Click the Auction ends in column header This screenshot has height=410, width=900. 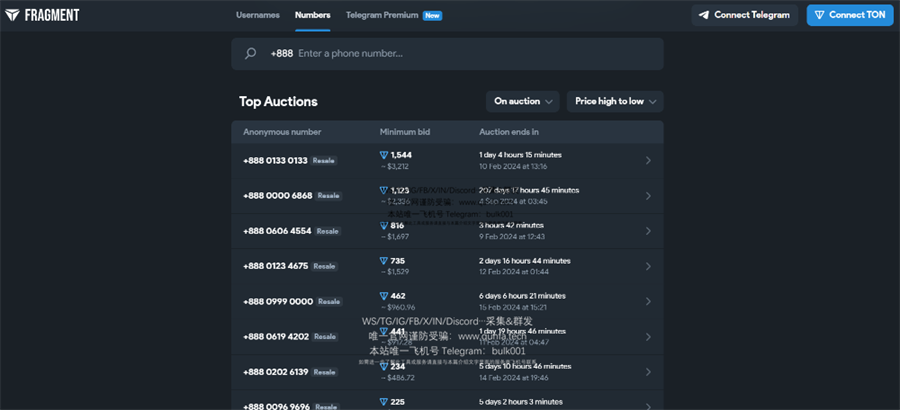coord(509,132)
